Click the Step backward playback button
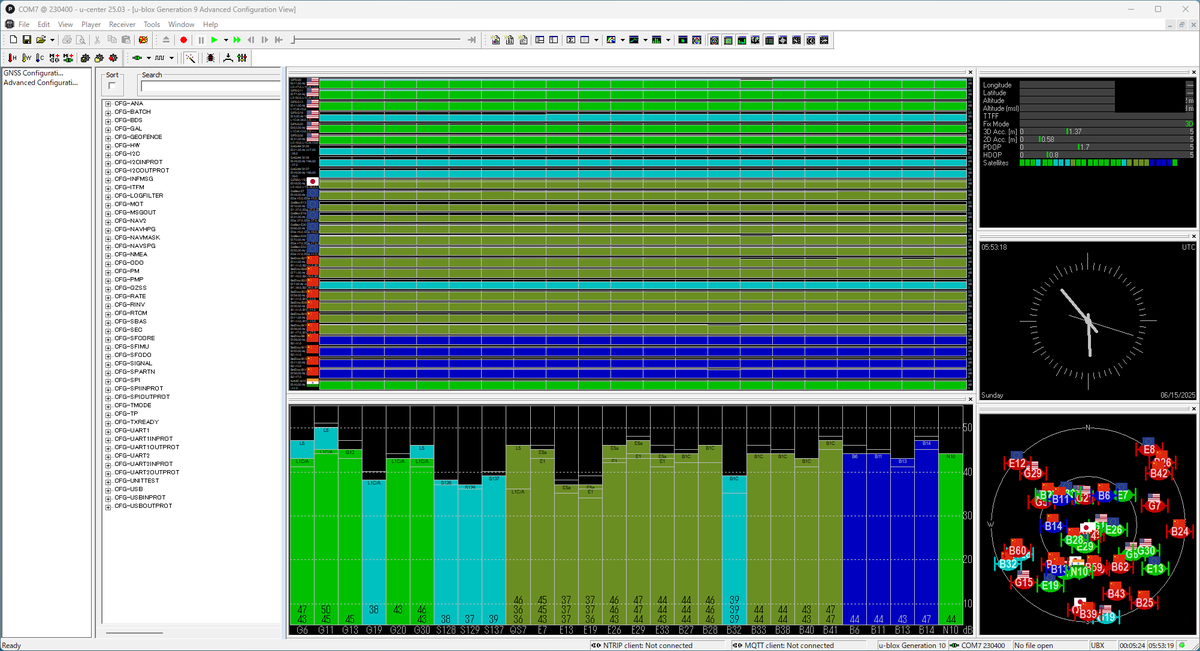This screenshot has width=1200, height=651. pyautogui.click(x=251, y=40)
